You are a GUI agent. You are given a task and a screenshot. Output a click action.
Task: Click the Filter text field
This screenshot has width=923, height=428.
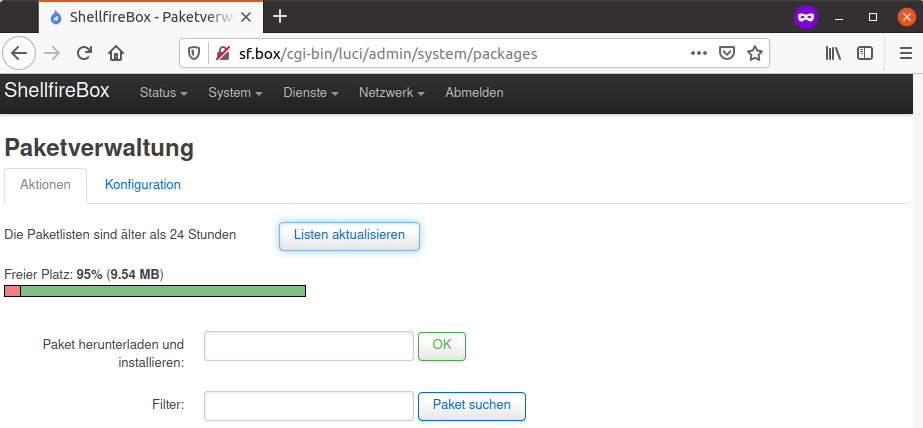tap(309, 406)
